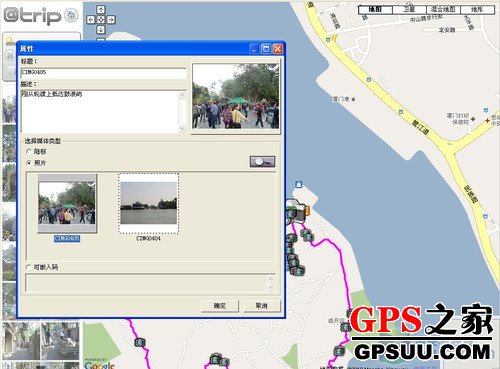Cancel dialog with 取消 button

262,306
